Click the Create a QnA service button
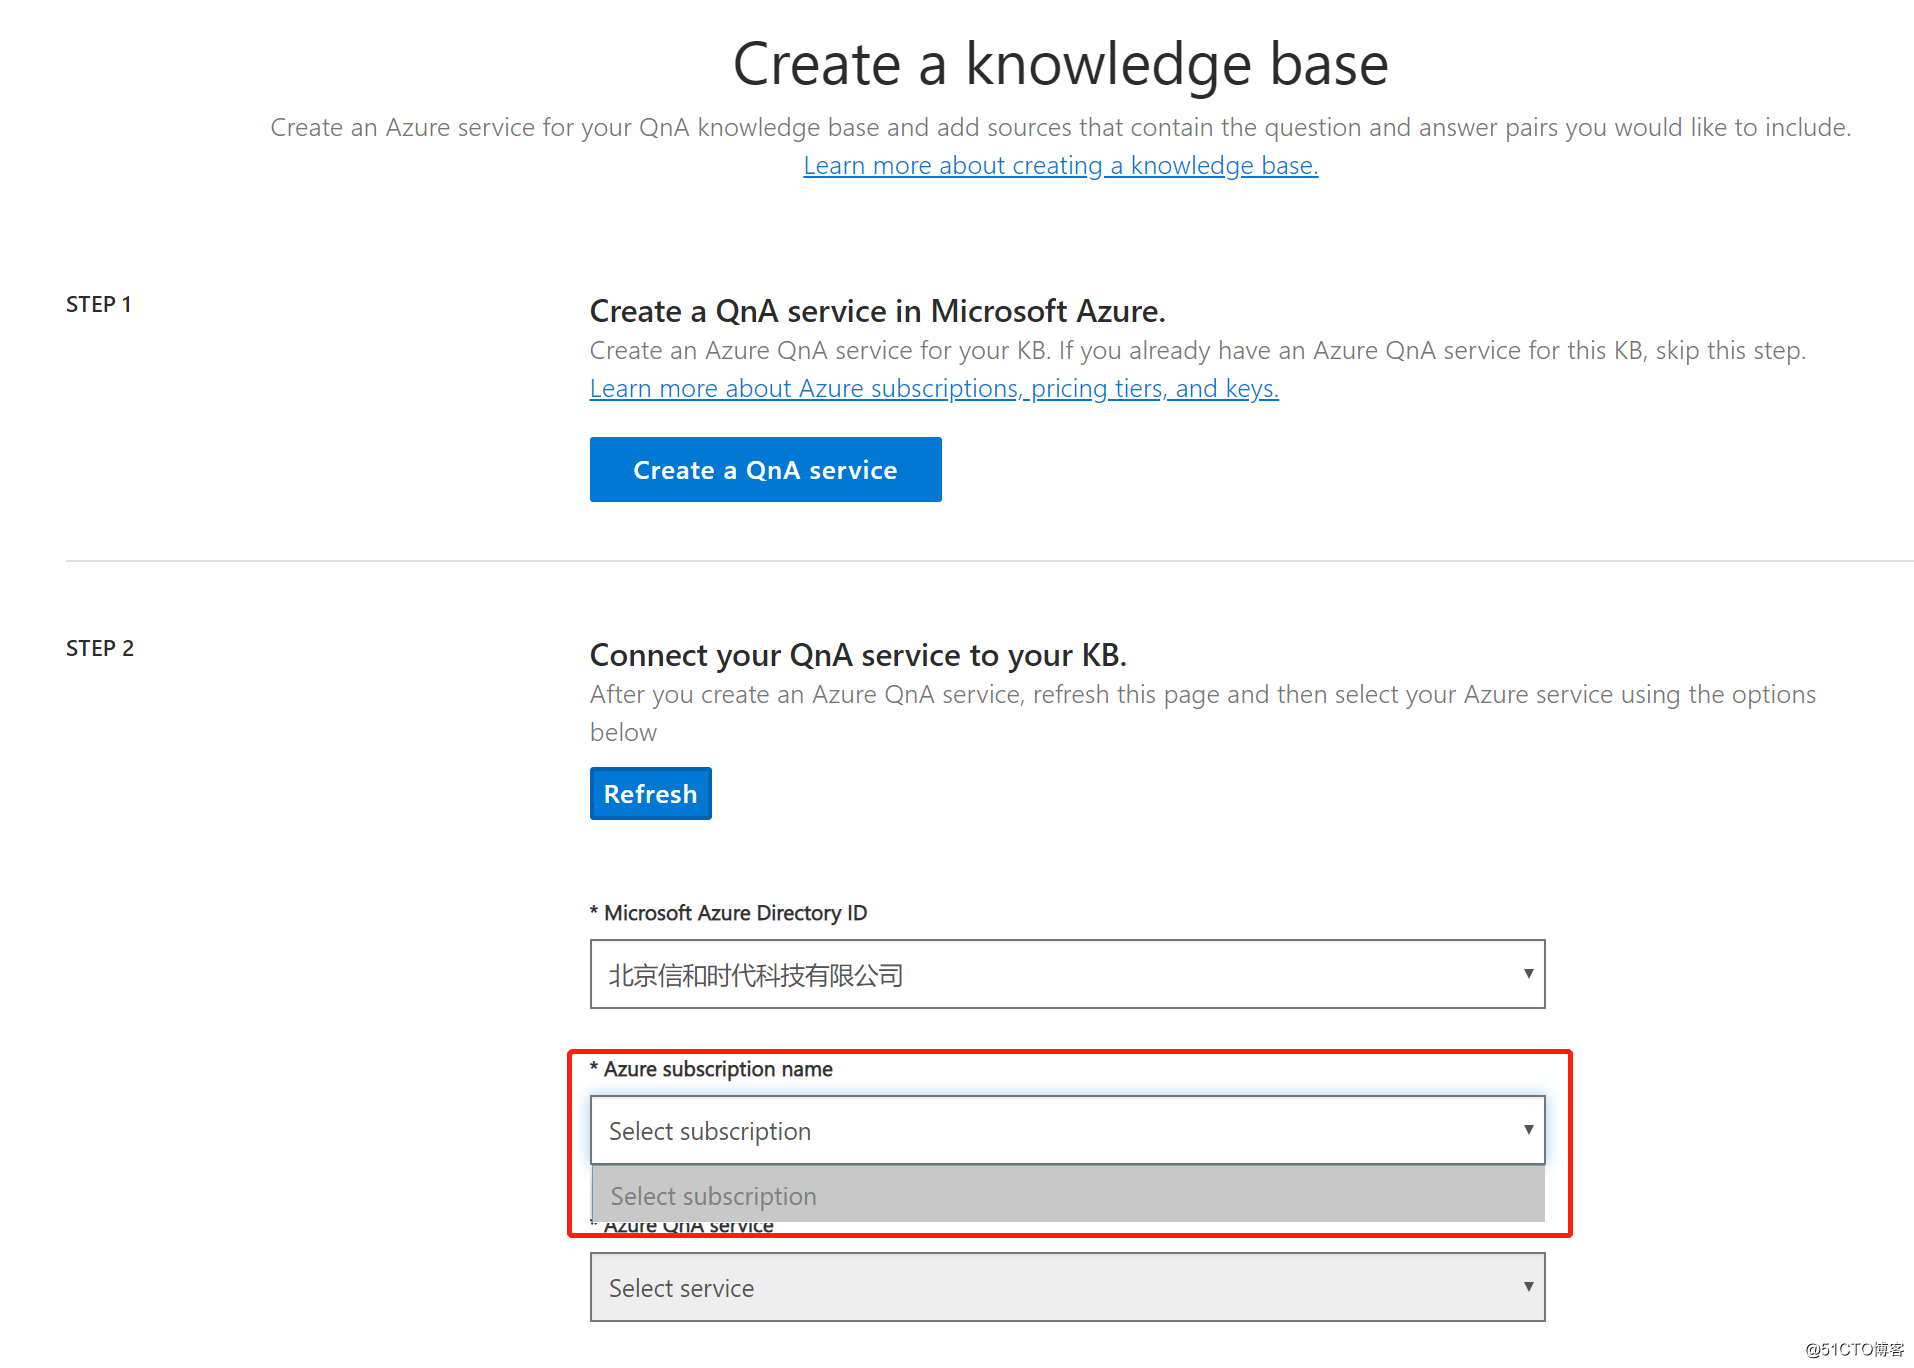The width and height of the screenshot is (1914, 1368). pos(765,469)
